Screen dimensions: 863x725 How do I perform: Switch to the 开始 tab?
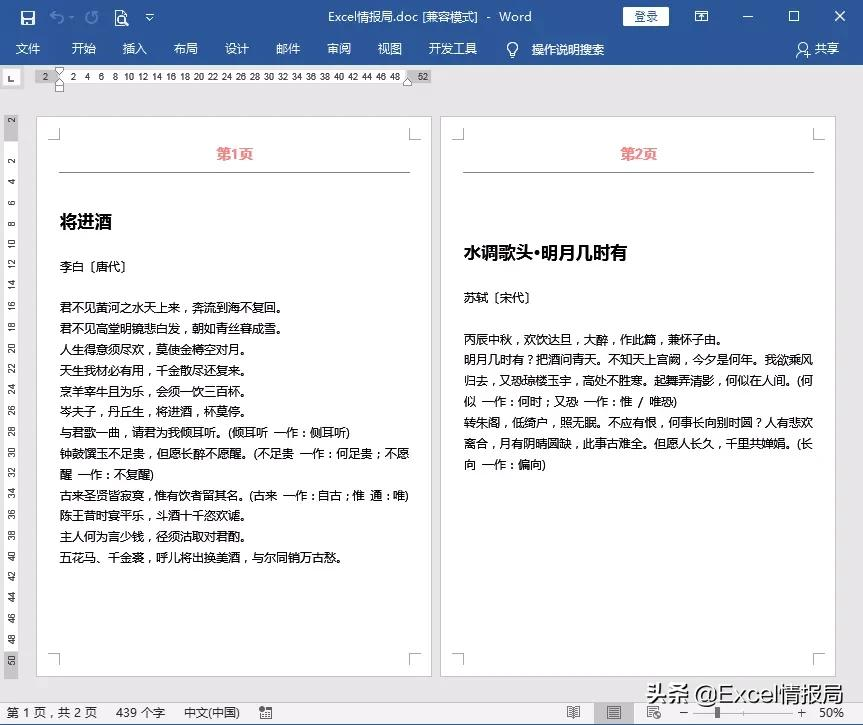84,48
